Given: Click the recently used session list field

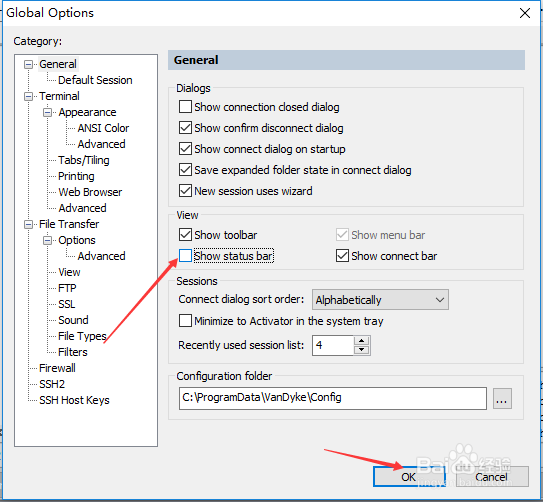Looking at the screenshot, I should click(332, 345).
